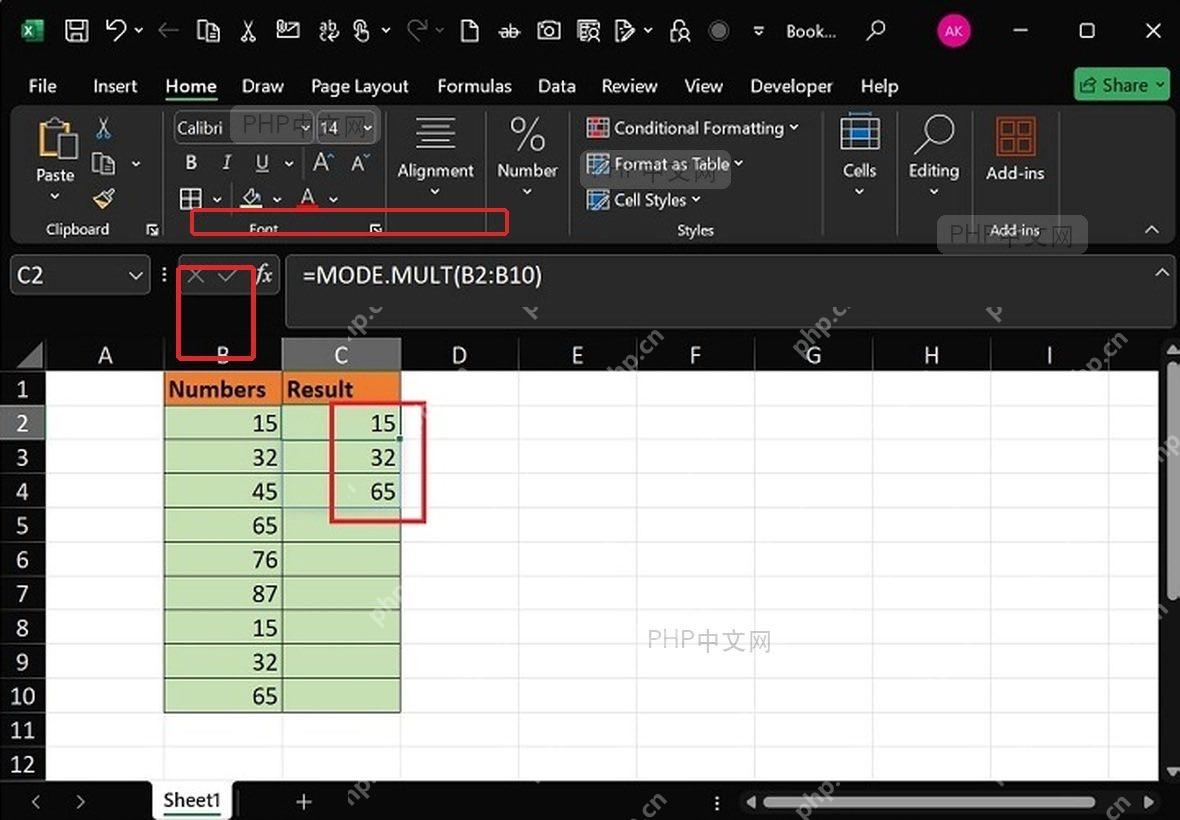The height and width of the screenshot is (820, 1180).
Task: Collapse the ribbon with chevron
Action: (x=1152, y=230)
